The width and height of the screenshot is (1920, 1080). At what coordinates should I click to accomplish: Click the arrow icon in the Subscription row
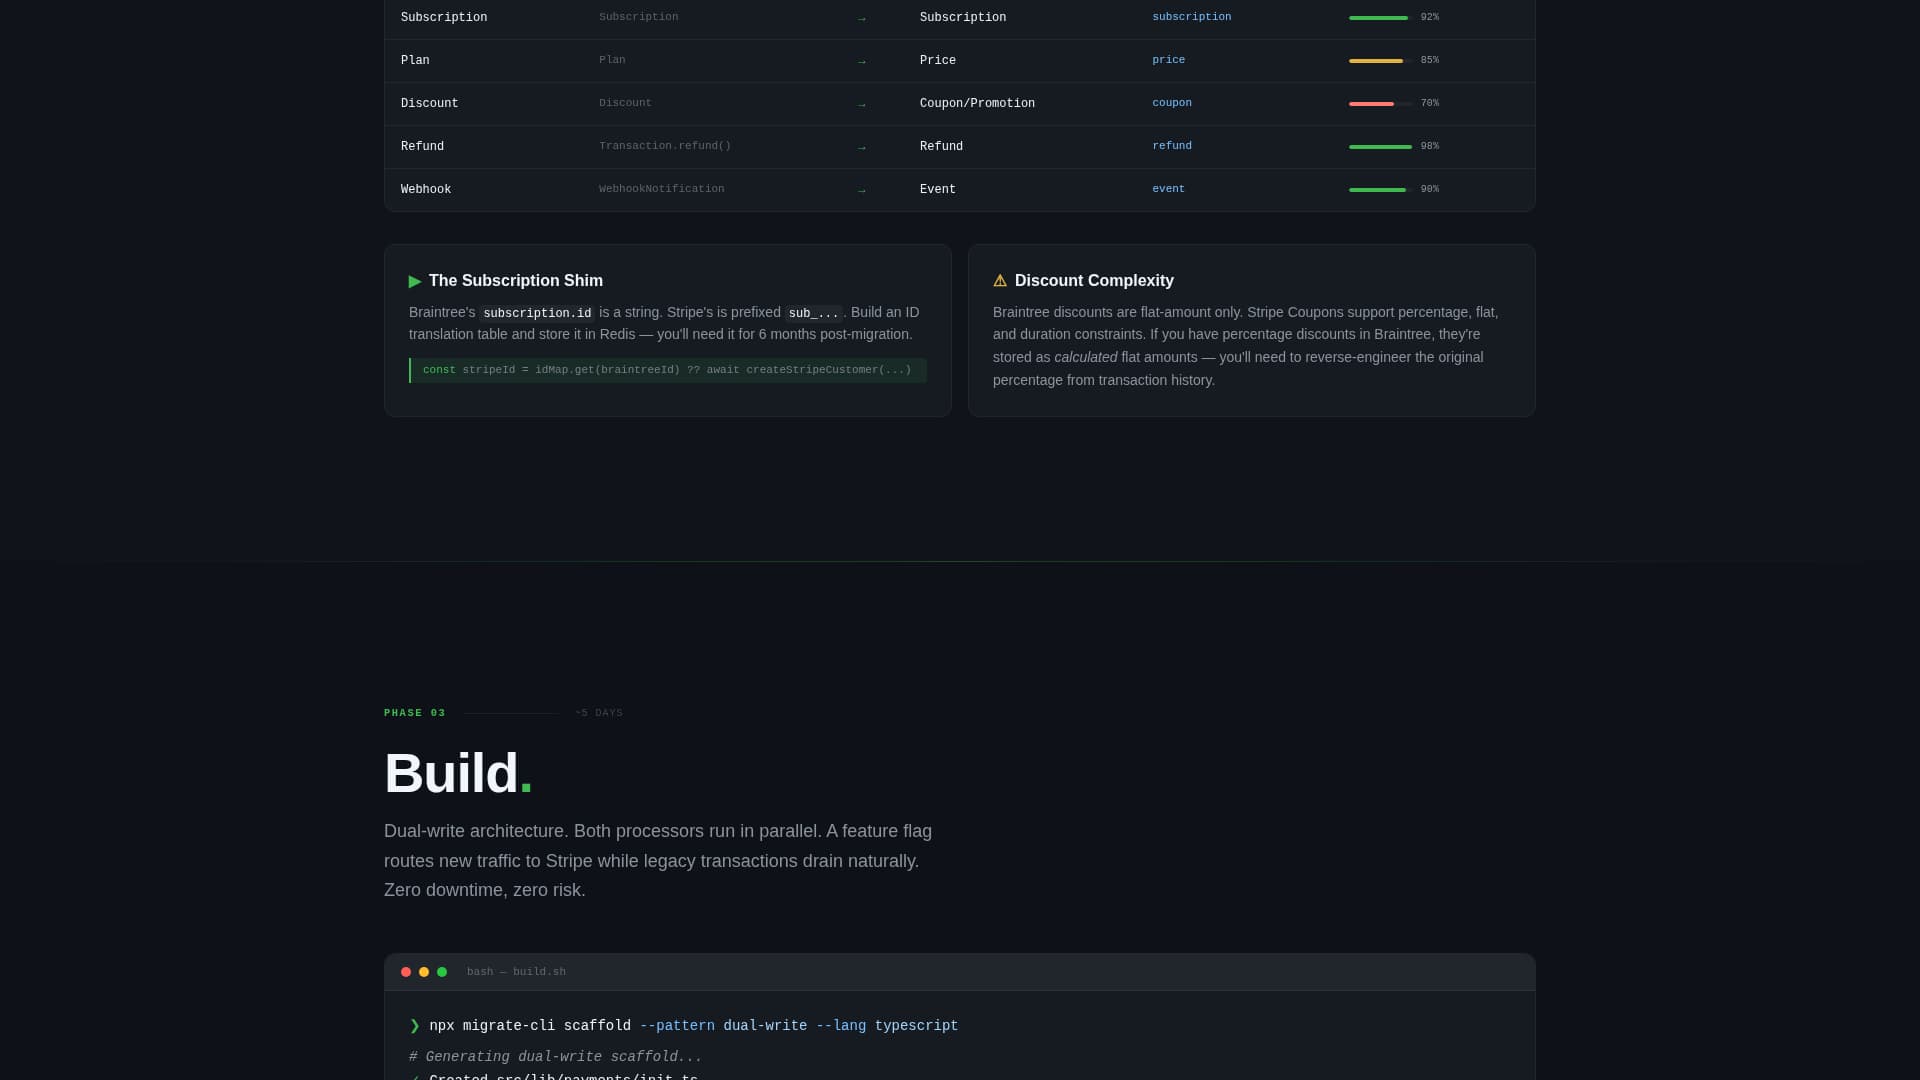[x=862, y=18]
